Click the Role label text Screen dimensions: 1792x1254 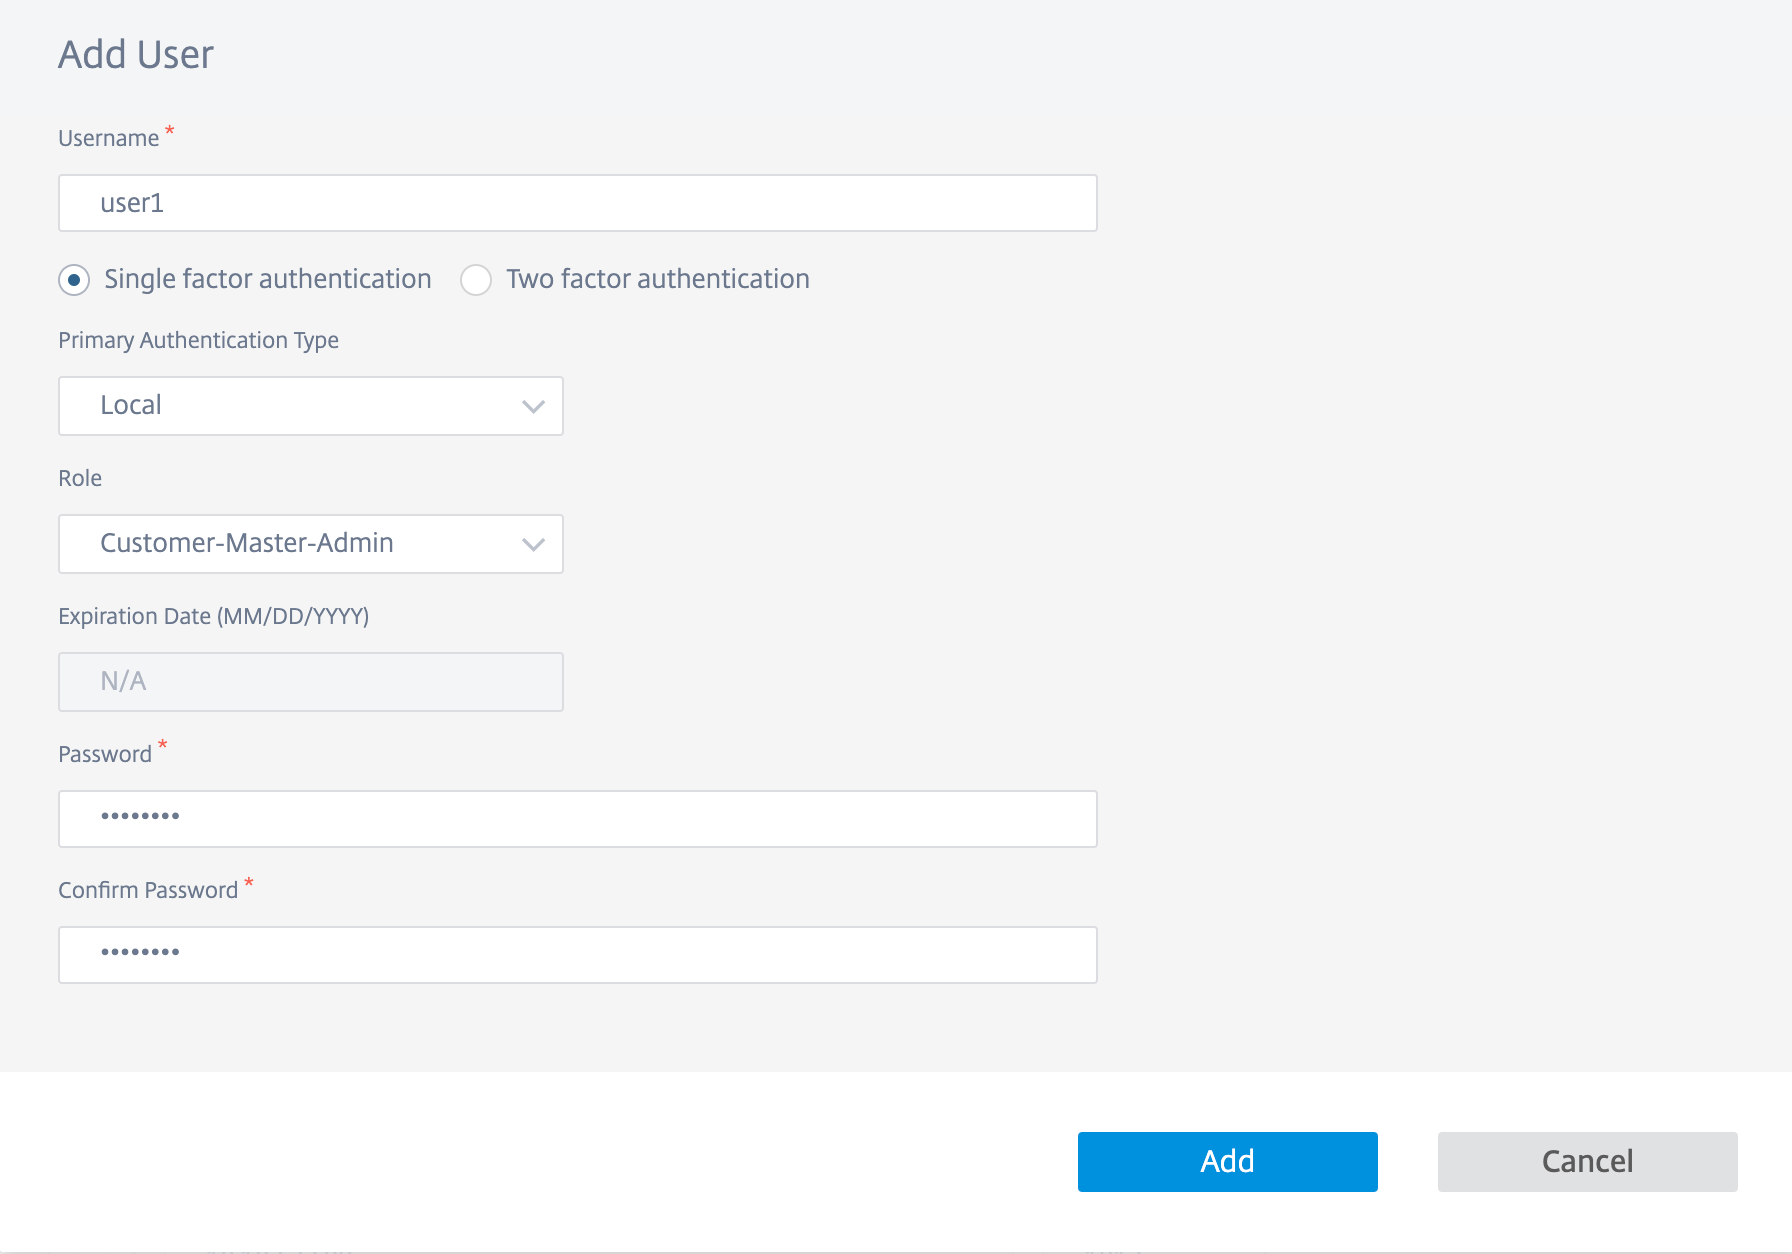tap(80, 478)
